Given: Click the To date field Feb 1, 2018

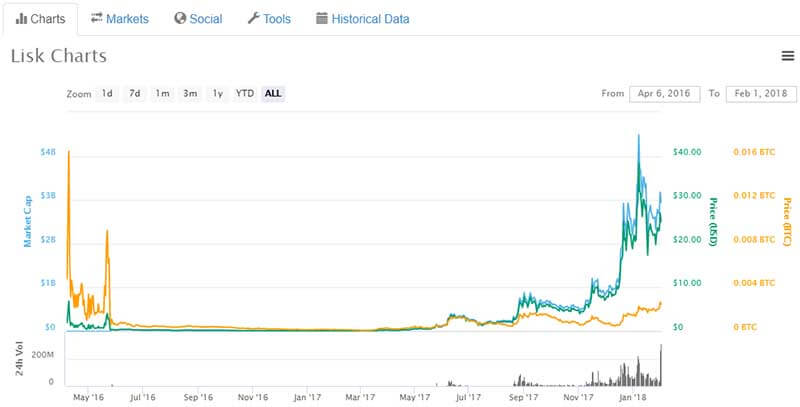Looking at the screenshot, I should (x=761, y=94).
